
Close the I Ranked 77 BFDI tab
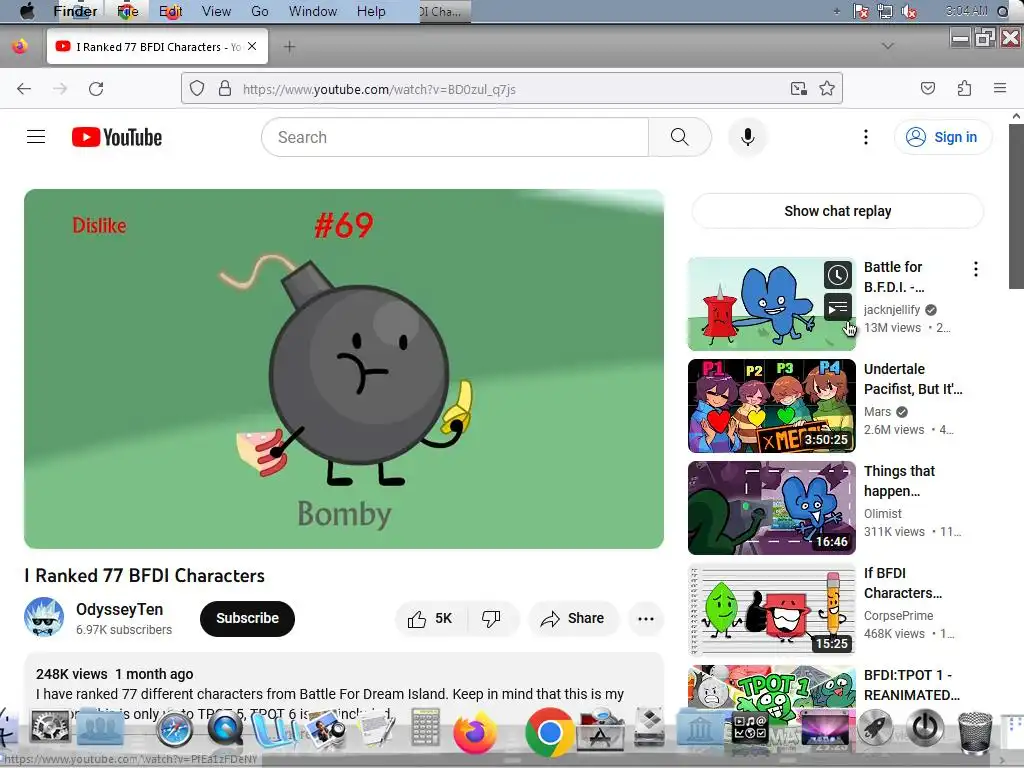tap(252, 46)
